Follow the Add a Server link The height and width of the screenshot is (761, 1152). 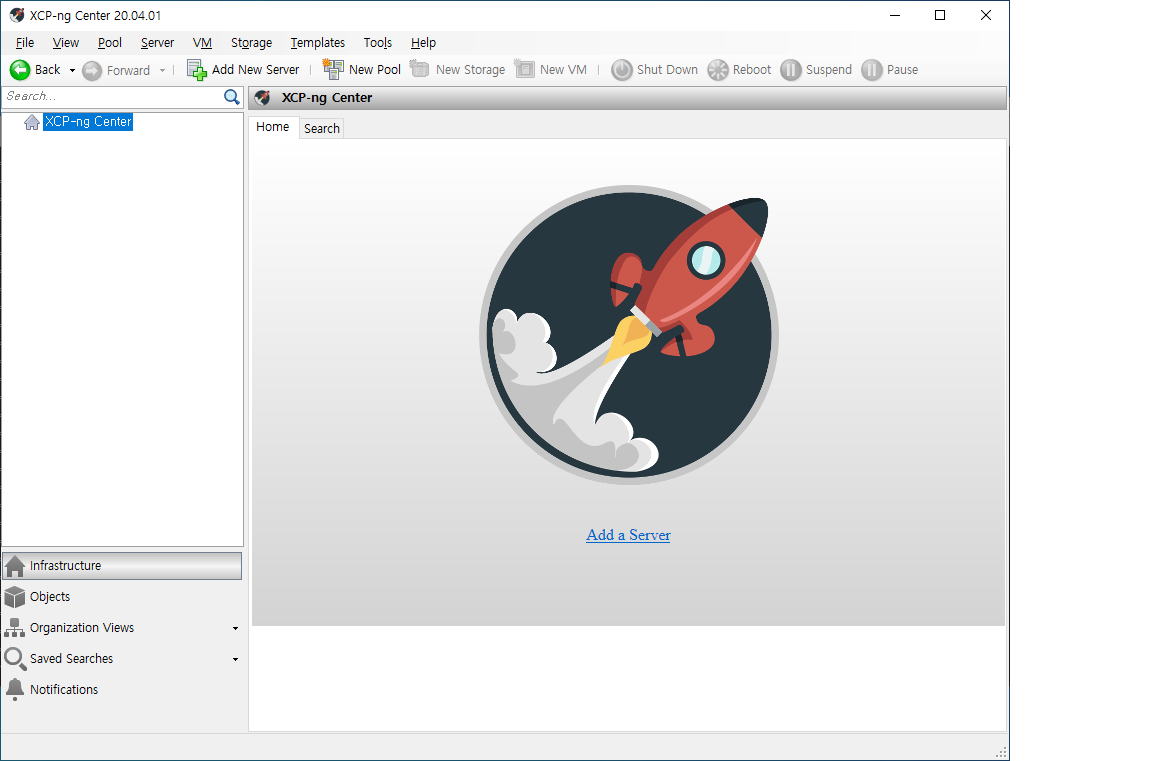(x=628, y=535)
